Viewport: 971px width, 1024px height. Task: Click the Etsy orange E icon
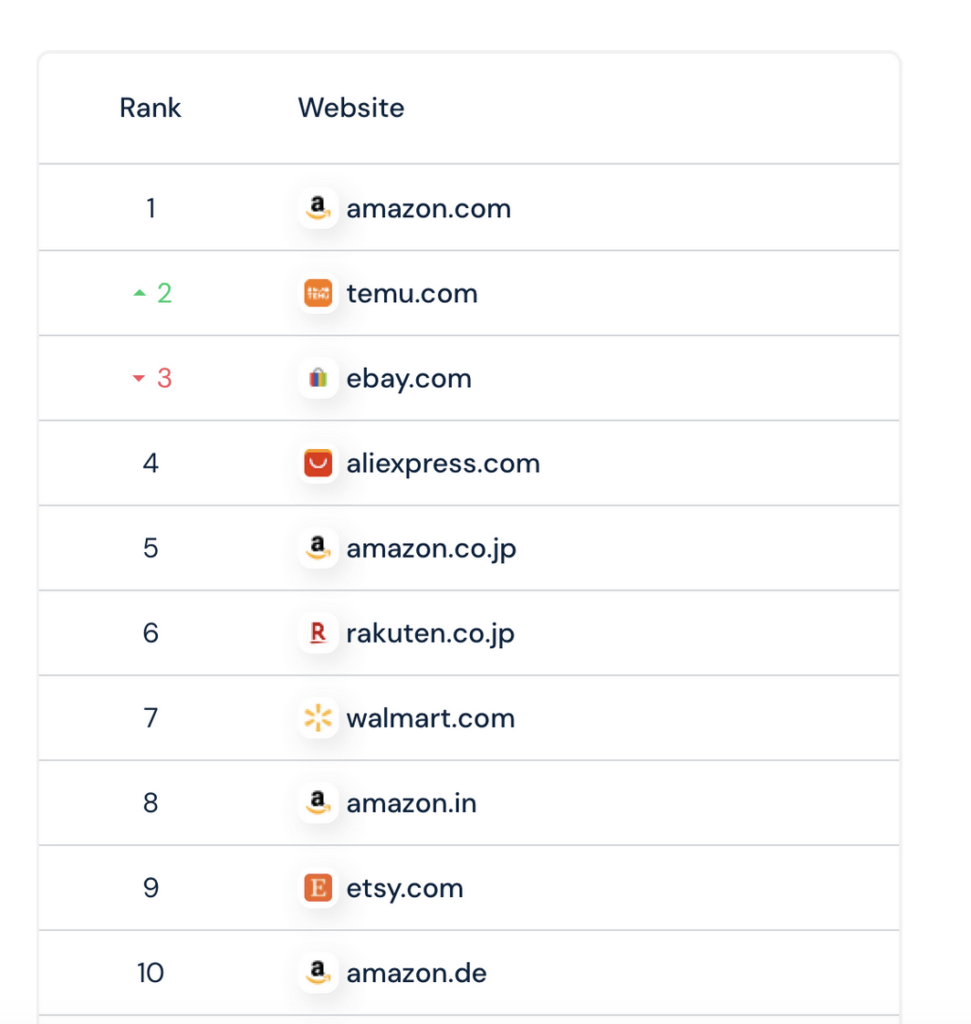tap(318, 888)
